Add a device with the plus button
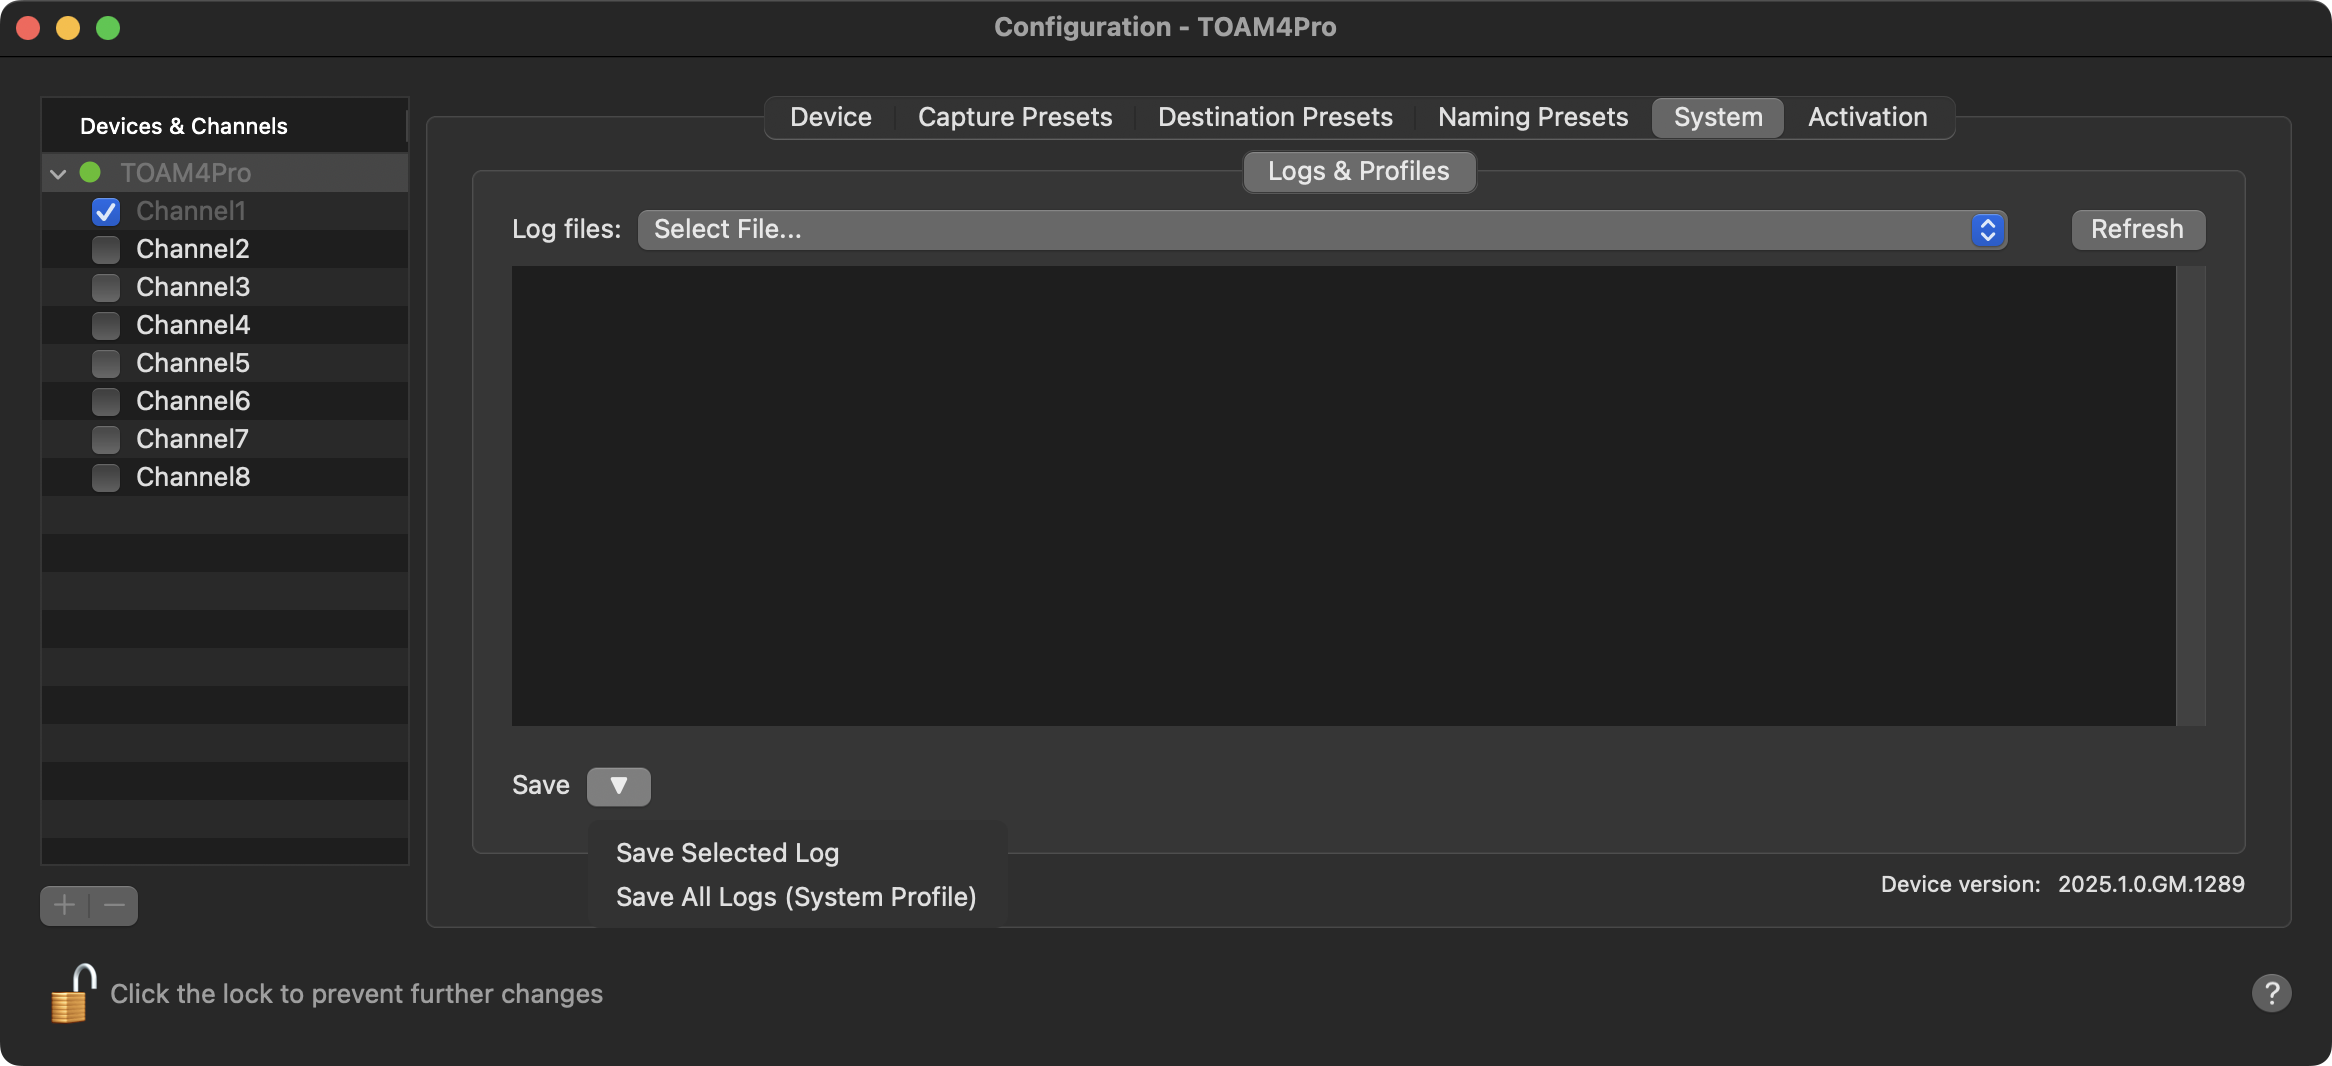Image resolution: width=2332 pixels, height=1066 pixels. [65, 905]
